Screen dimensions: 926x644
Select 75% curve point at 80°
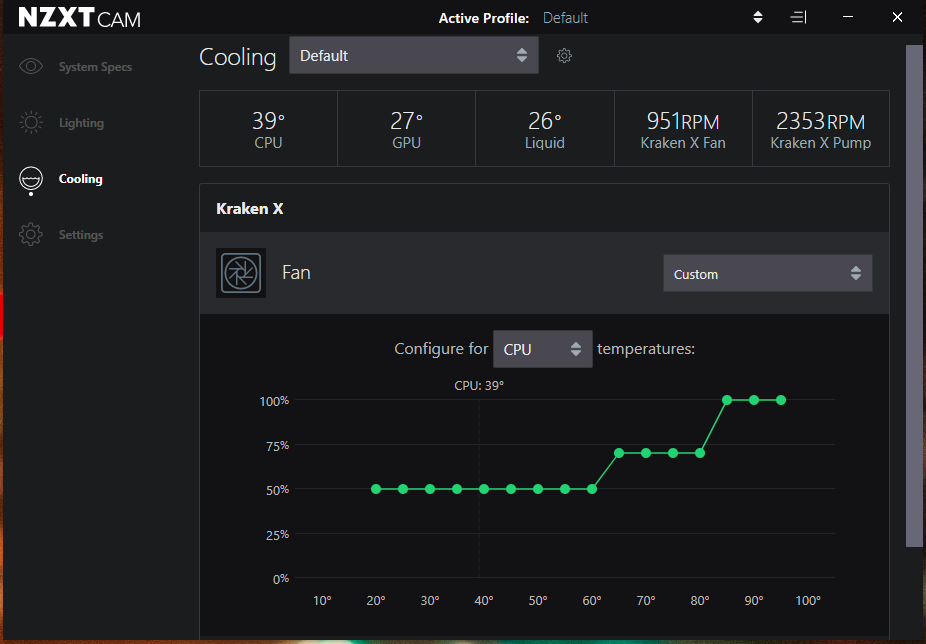coord(700,453)
